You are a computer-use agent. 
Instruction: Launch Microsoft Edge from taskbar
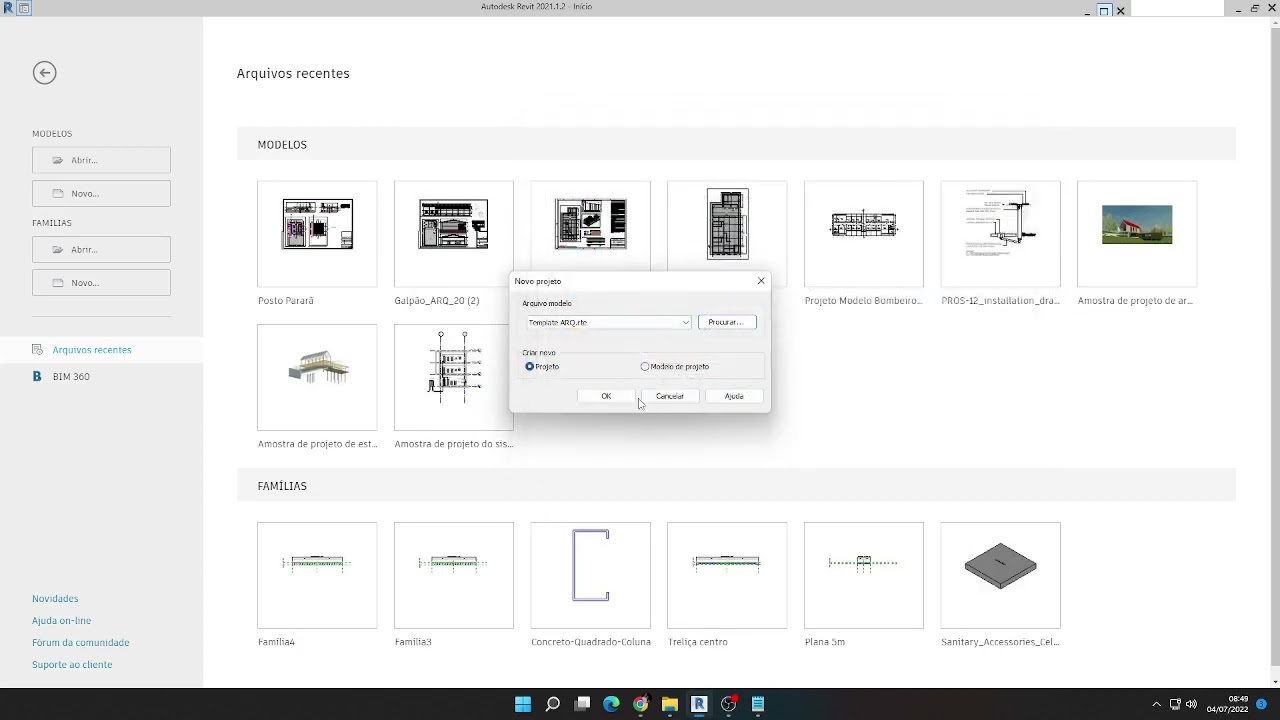611,704
